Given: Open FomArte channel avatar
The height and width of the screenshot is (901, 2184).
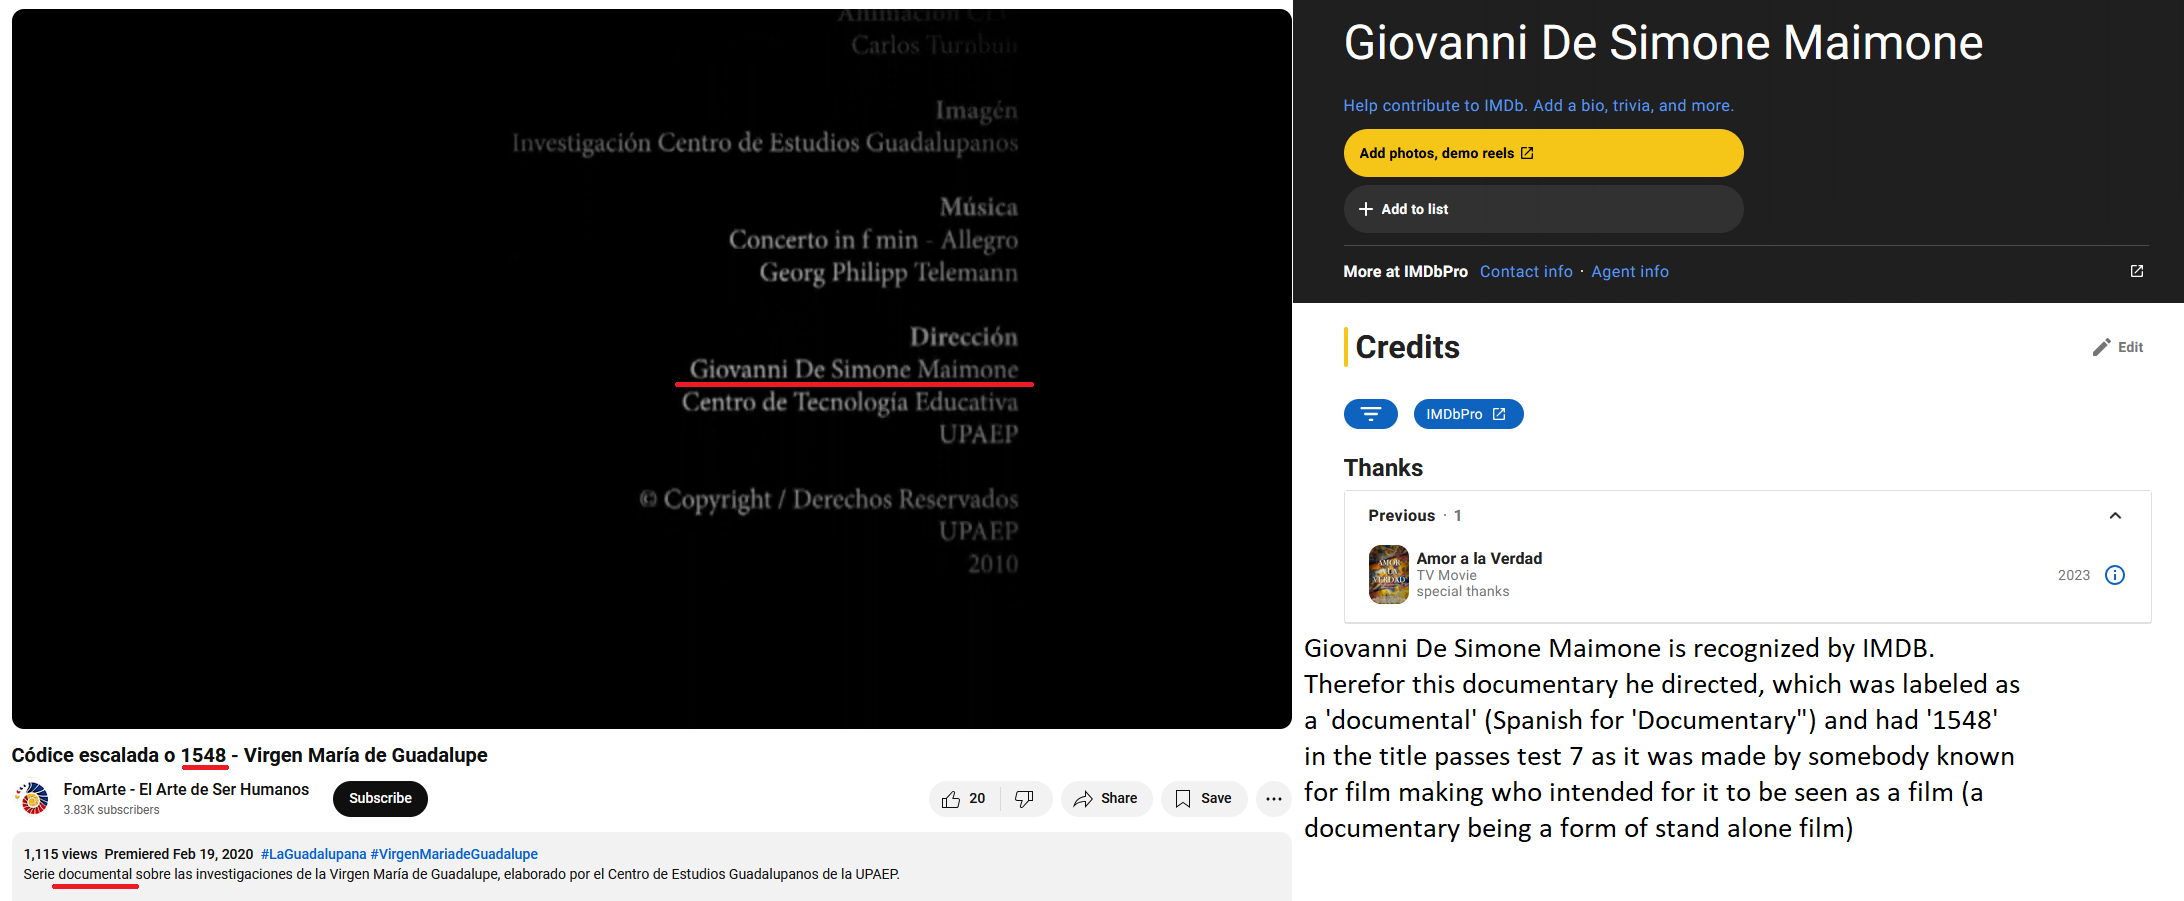Looking at the screenshot, I should pos(33,798).
